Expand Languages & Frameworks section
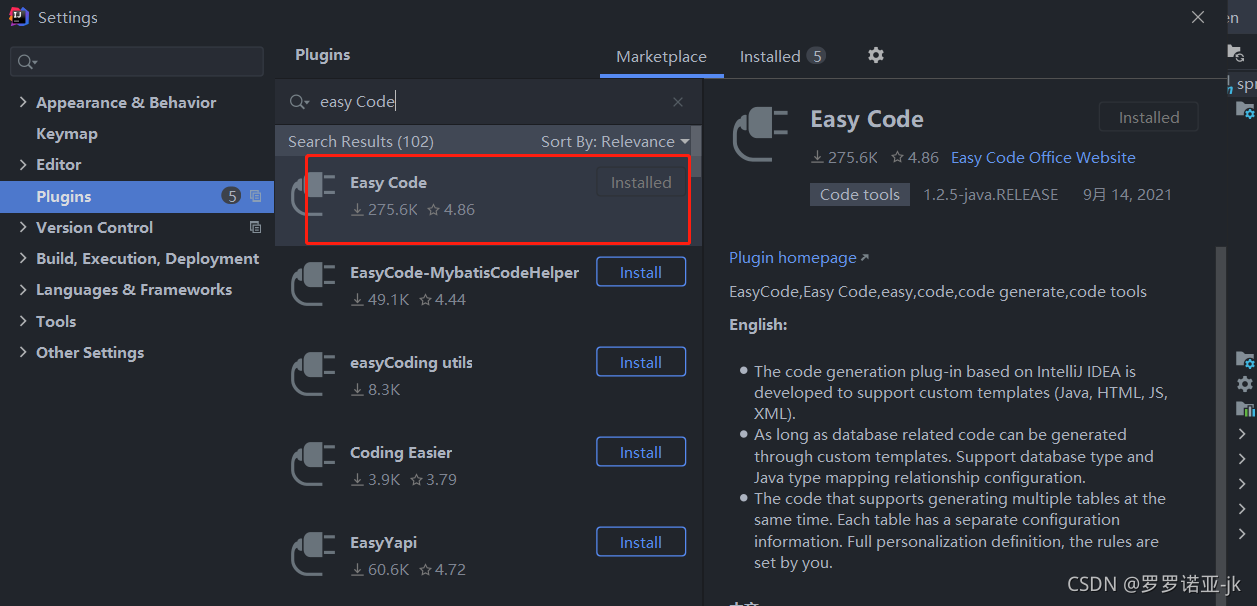 [23, 289]
